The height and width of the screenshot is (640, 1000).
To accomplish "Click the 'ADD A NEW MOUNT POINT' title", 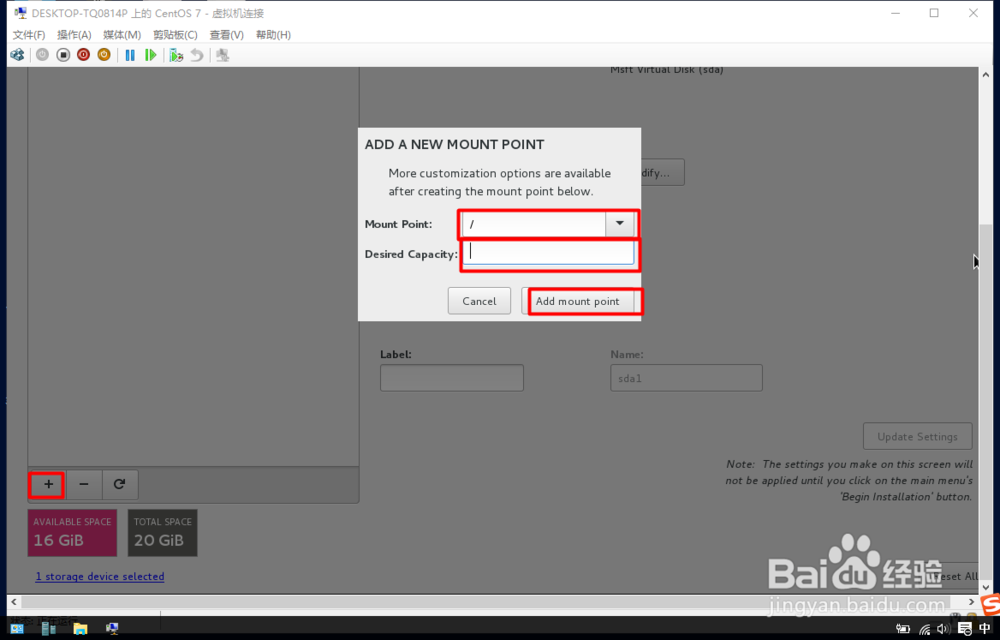I will (x=454, y=145).
